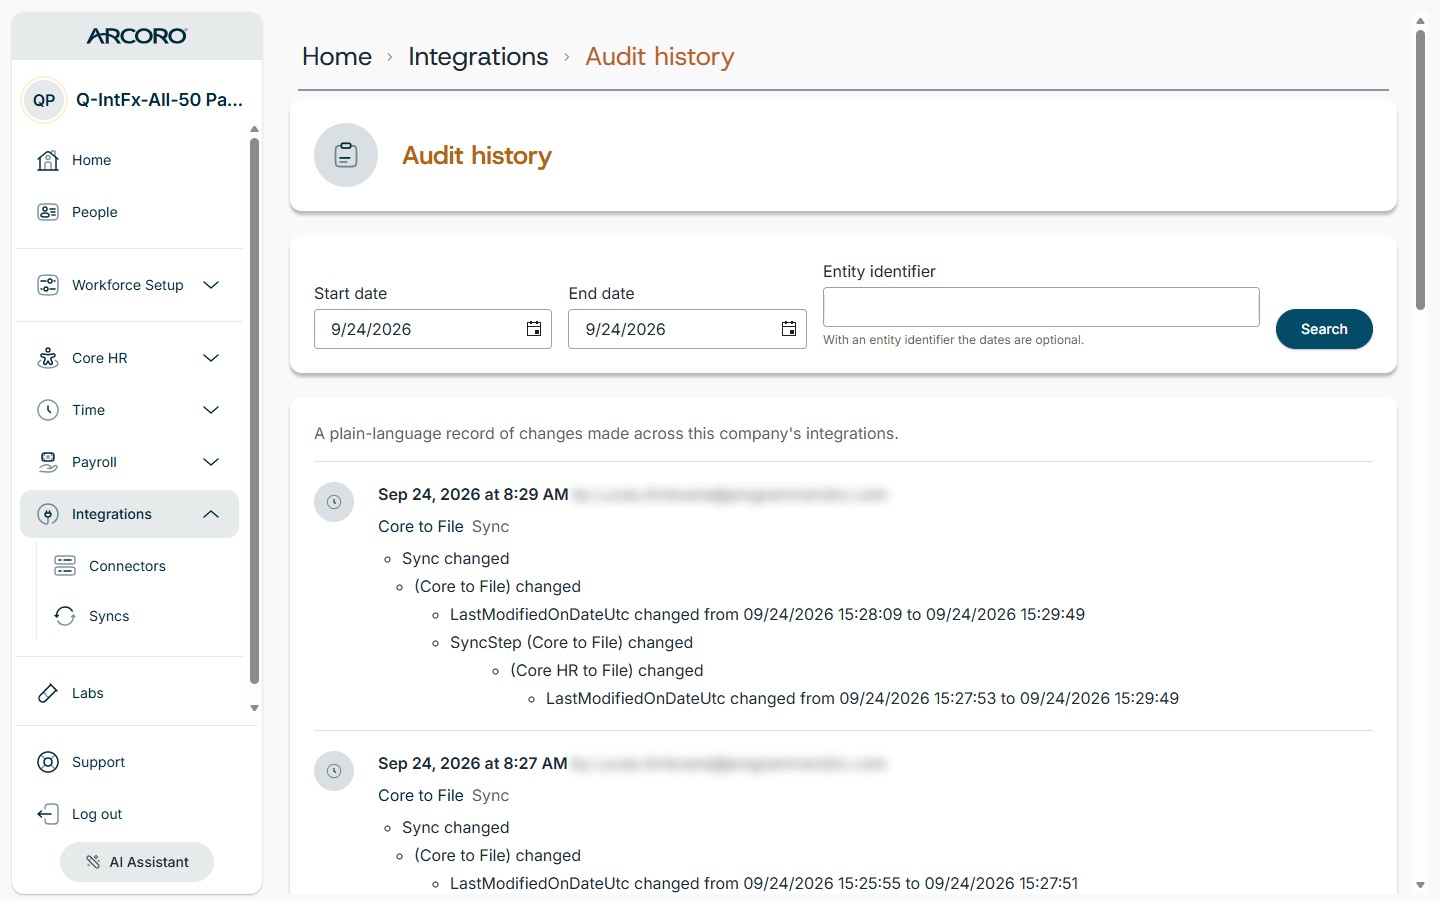Click the Home house icon in sidebar
The height and width of the screenshot is (900, 1440).
48,160
